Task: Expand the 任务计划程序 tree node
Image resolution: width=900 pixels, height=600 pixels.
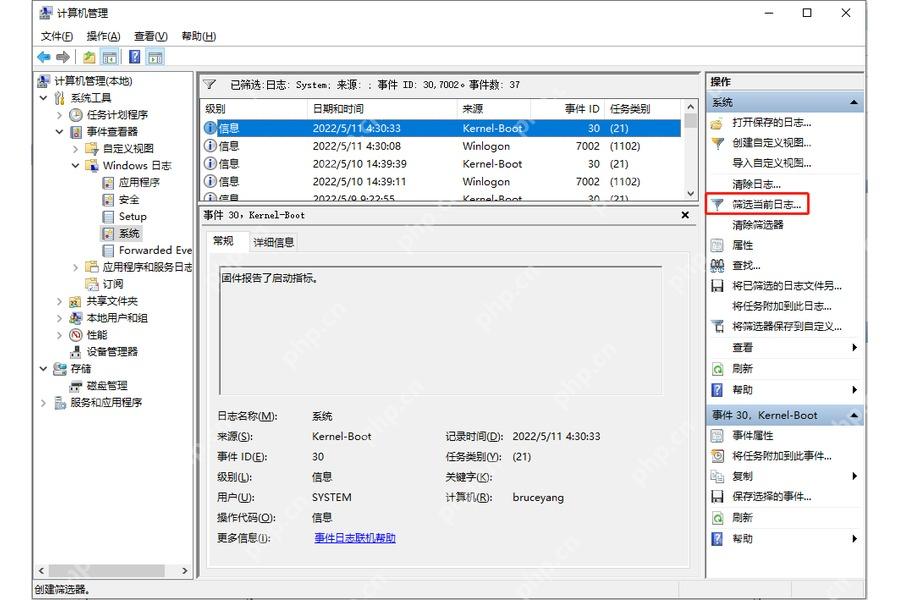Action: click(x=59, y=115)
